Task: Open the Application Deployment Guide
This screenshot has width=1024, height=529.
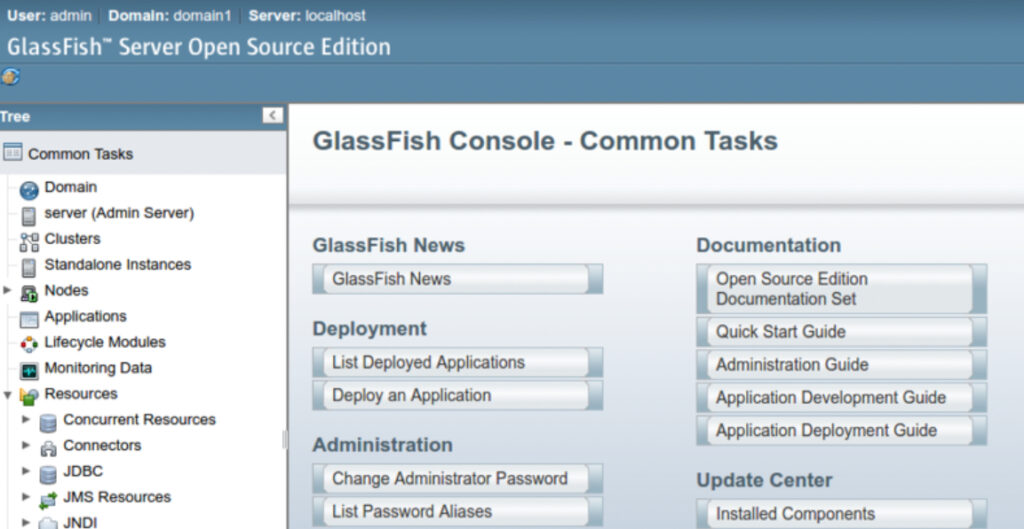Action: [842, 430]
